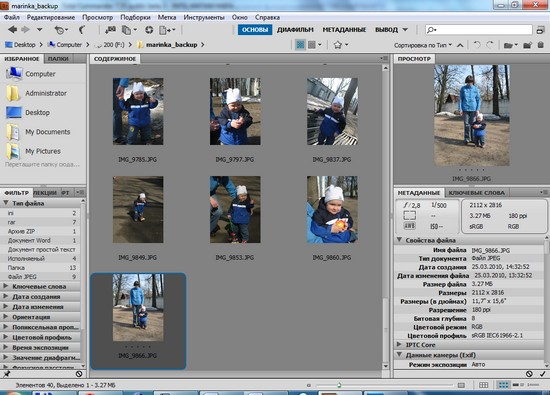Screen dimensions: 550x395
Task: Switch to the ДИАФИЛЬМ workspace
Action: click(295, 30)
